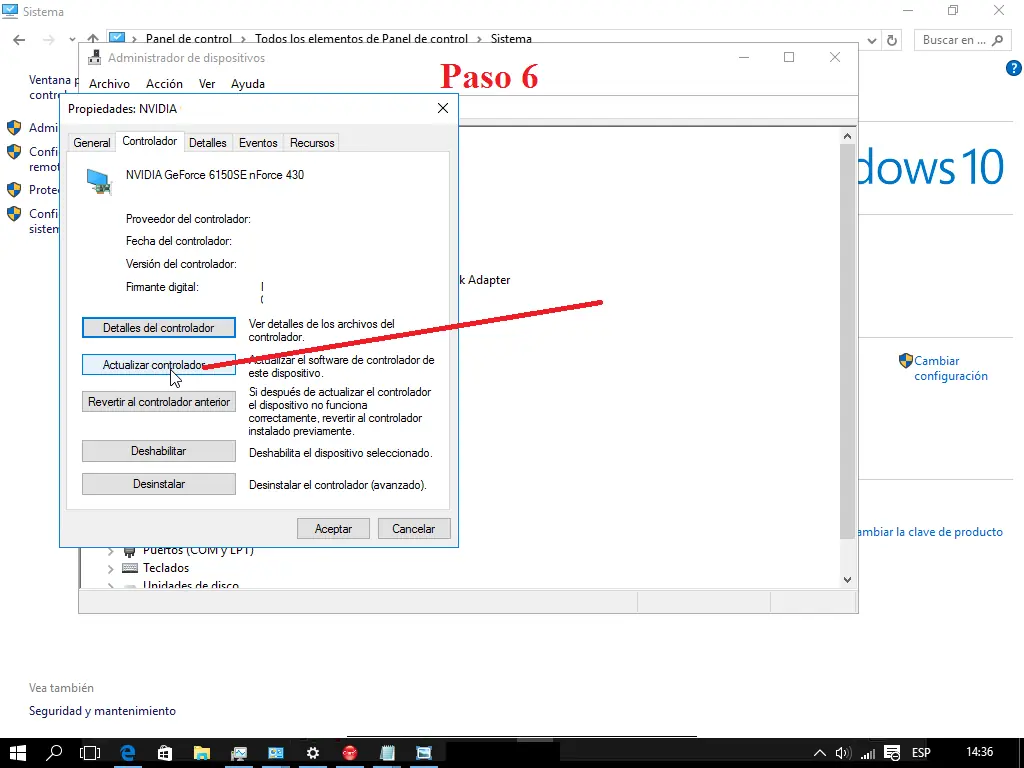The image size is (1024, 768).
Task: Click Panel de control breadcrumb
Action: pyautogui.click(x=189, y=39)
